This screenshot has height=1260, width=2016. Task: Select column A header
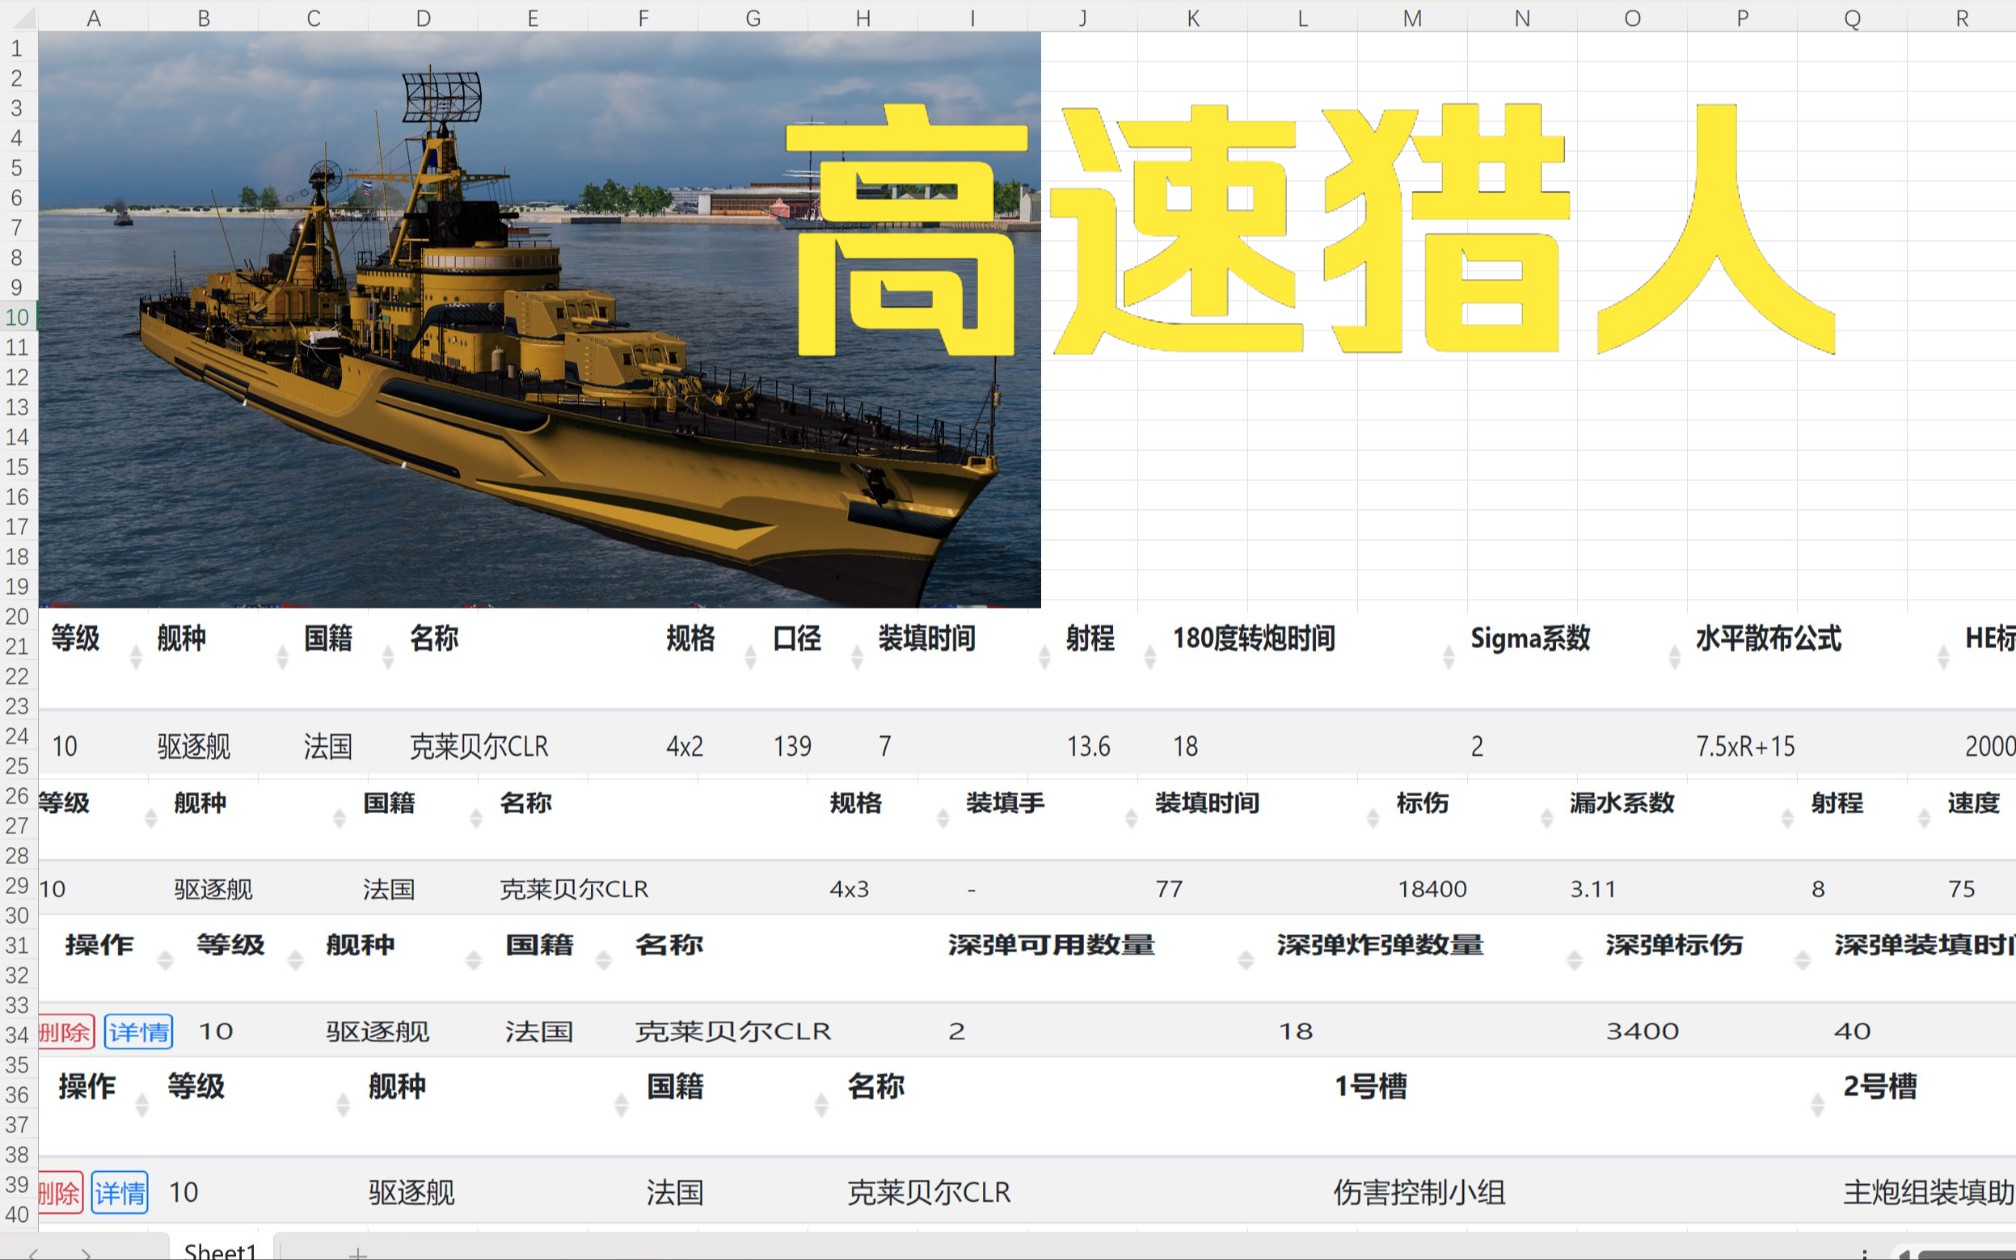(x=94, y=18)
